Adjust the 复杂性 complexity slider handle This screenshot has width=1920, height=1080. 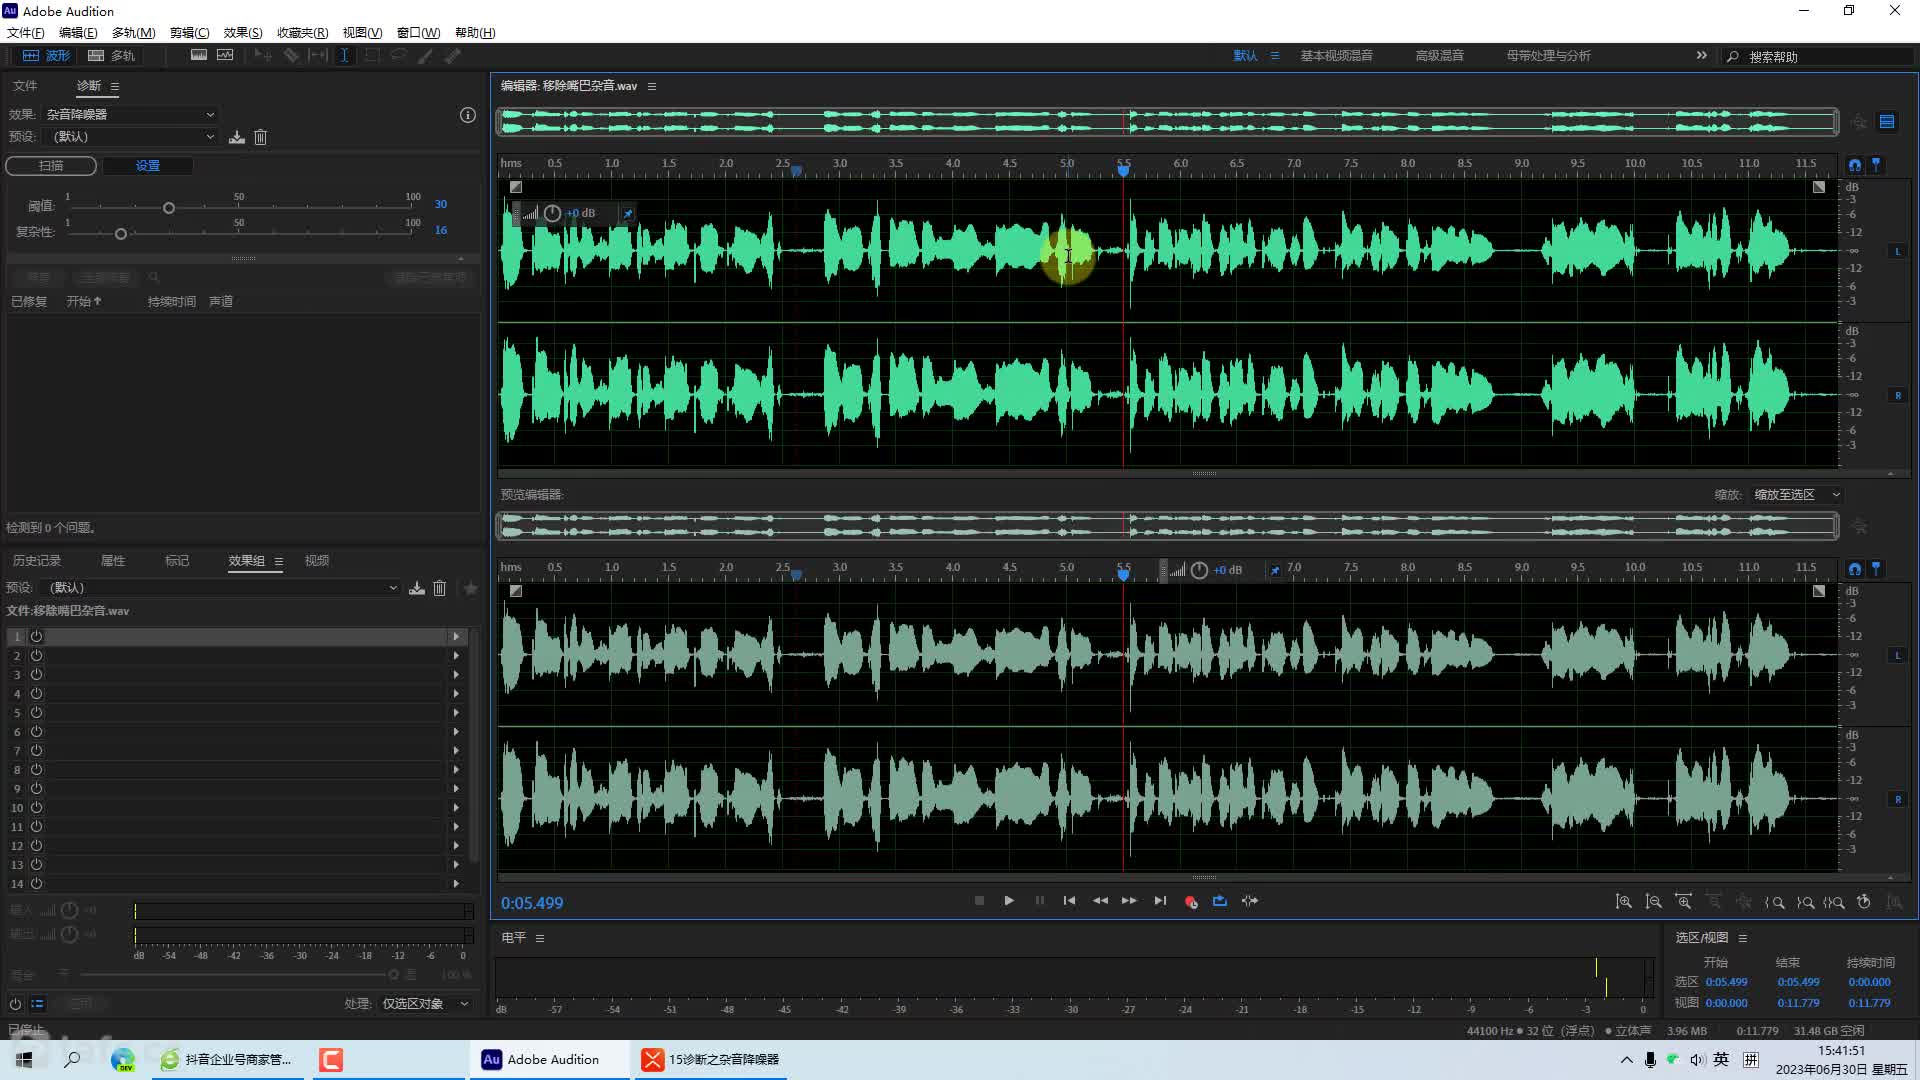click(x=121, y=234)
